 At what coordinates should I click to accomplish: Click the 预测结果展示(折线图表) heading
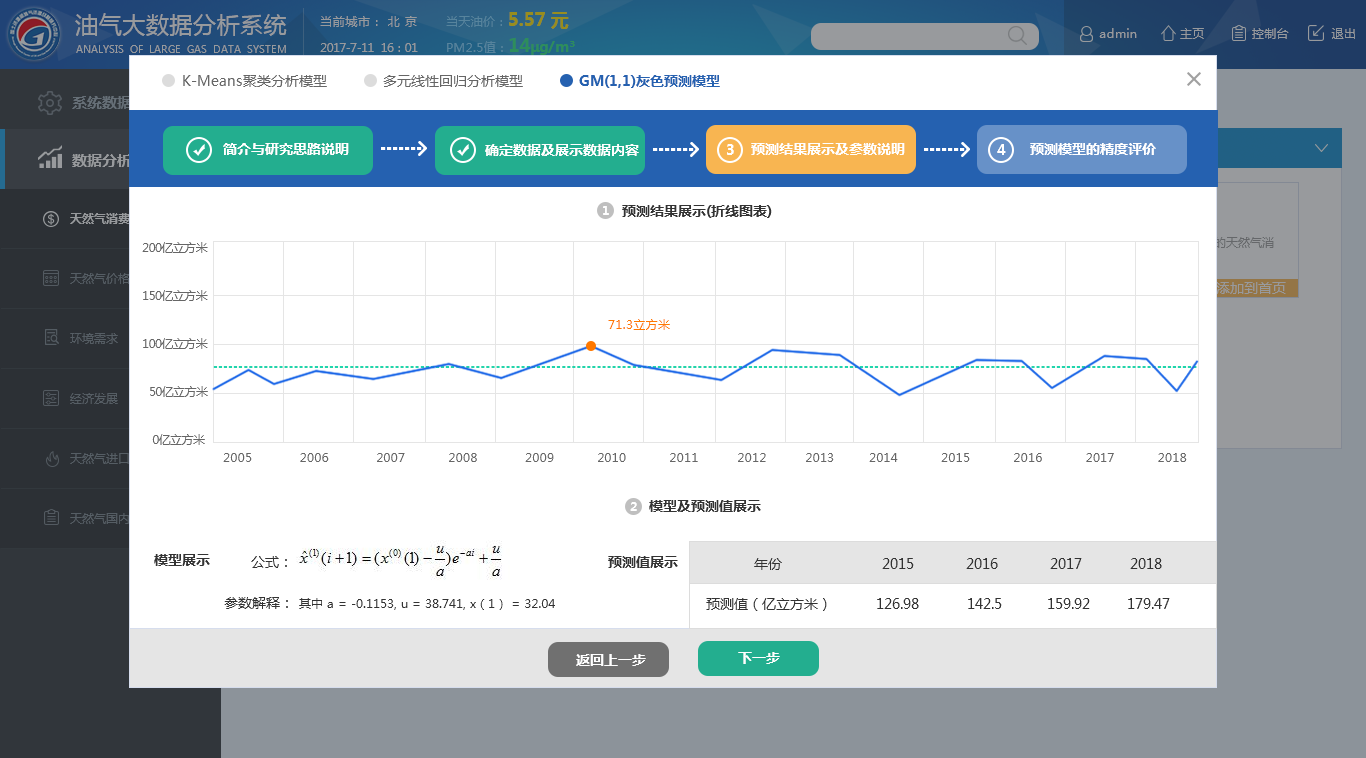[x=696, y=211]
